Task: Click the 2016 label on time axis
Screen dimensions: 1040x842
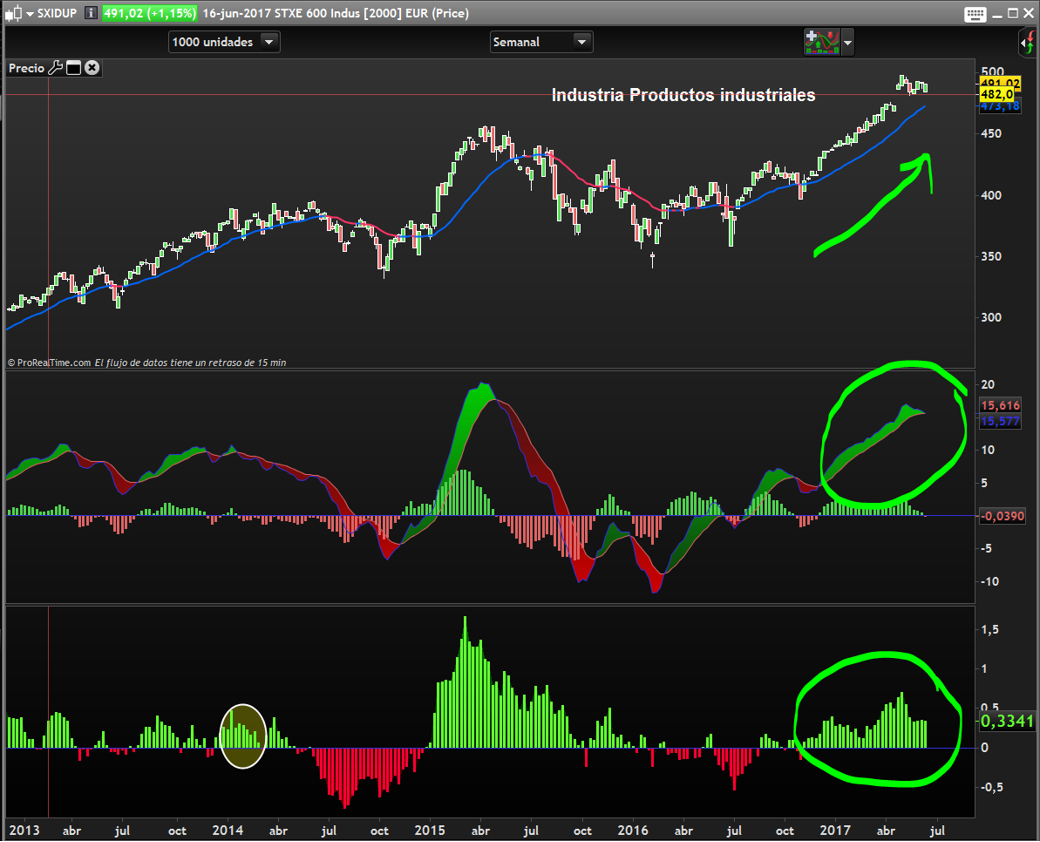Action: (633, 830)
